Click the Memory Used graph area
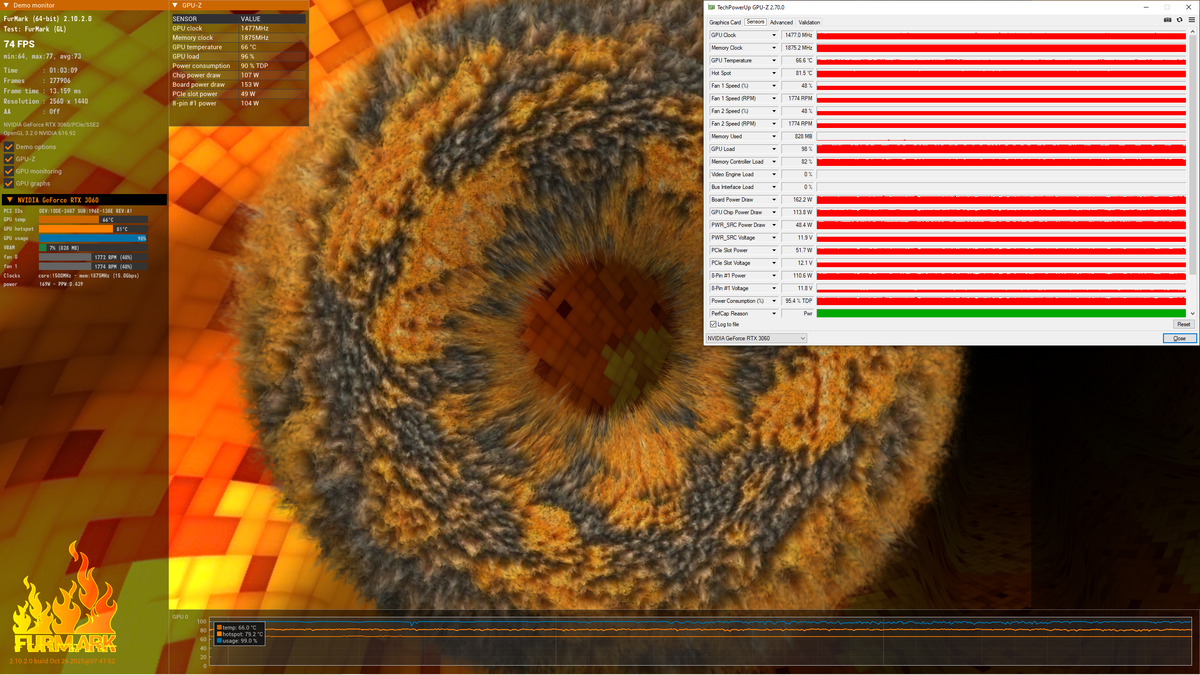The width and height of the screenshot is (1200, 675). 1002,136
